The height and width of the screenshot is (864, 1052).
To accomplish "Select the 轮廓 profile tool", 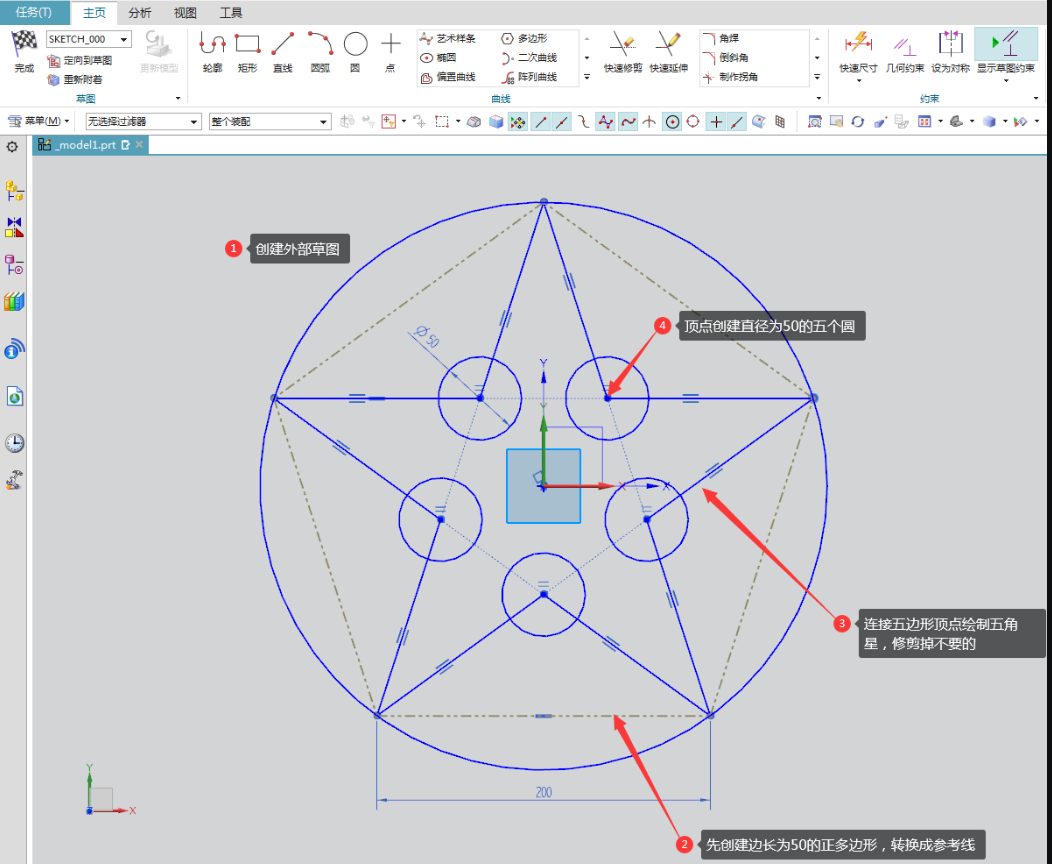I will click(x=212, y=52).
